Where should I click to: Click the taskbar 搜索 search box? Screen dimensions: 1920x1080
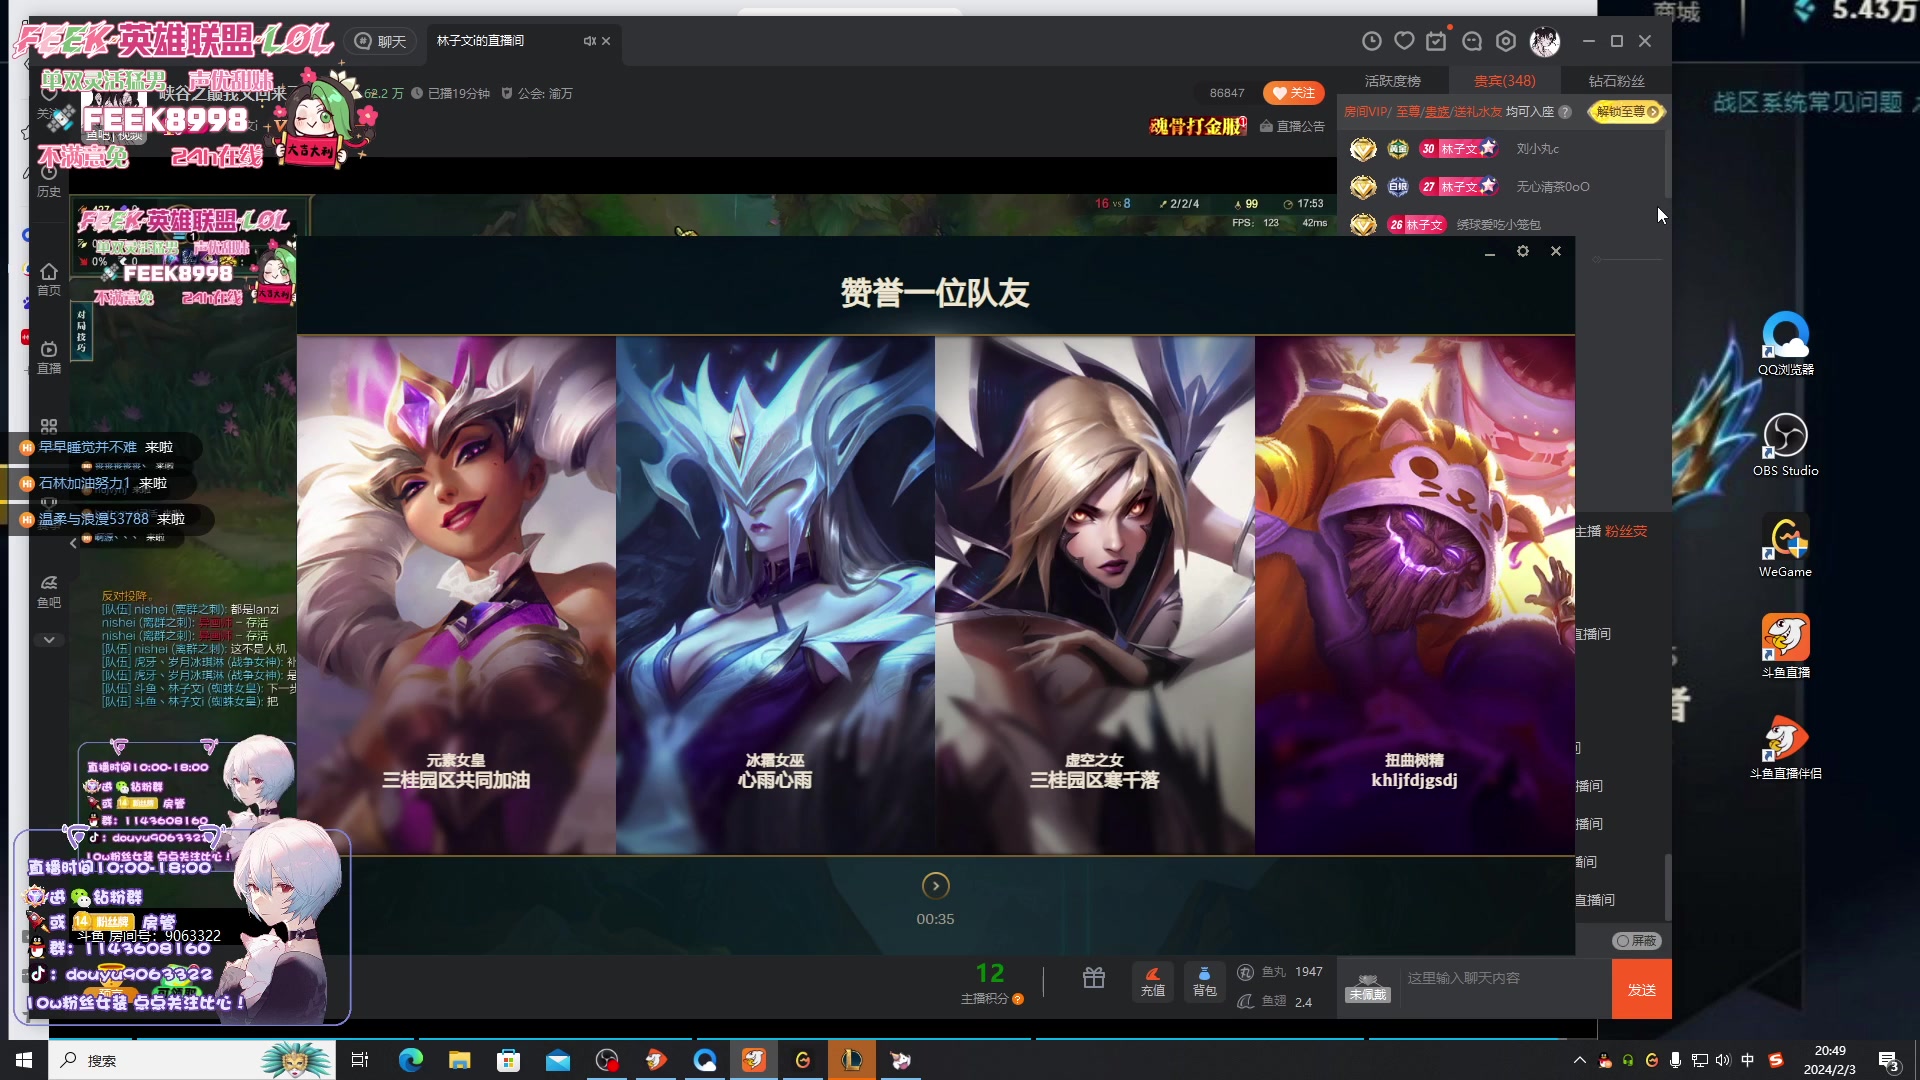[191, 1060]
